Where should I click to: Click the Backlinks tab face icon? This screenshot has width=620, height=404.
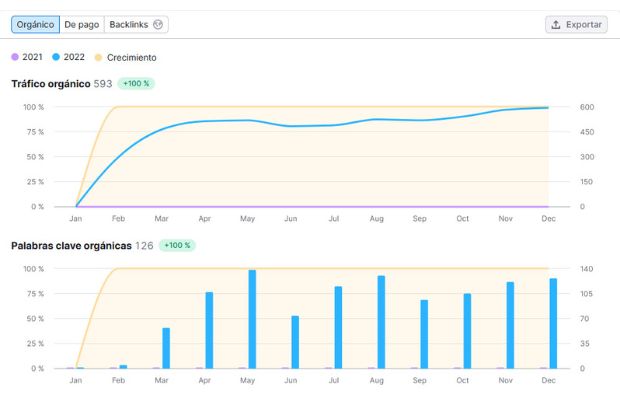(159, 24)
